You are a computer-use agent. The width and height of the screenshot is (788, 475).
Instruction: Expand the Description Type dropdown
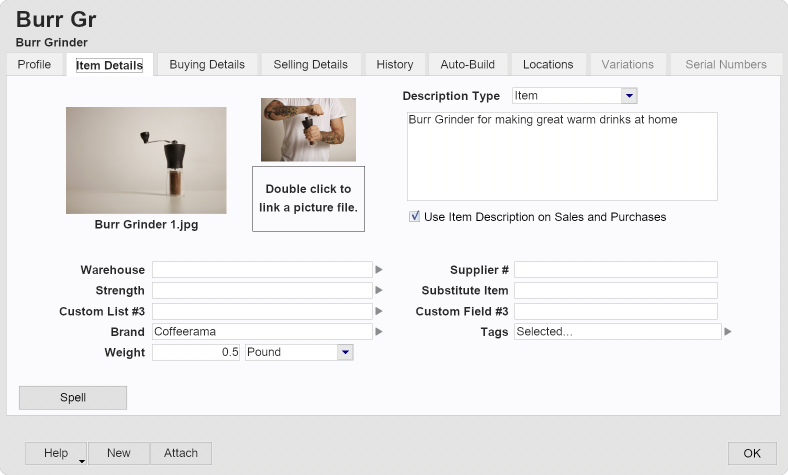(x=629, y=96)
